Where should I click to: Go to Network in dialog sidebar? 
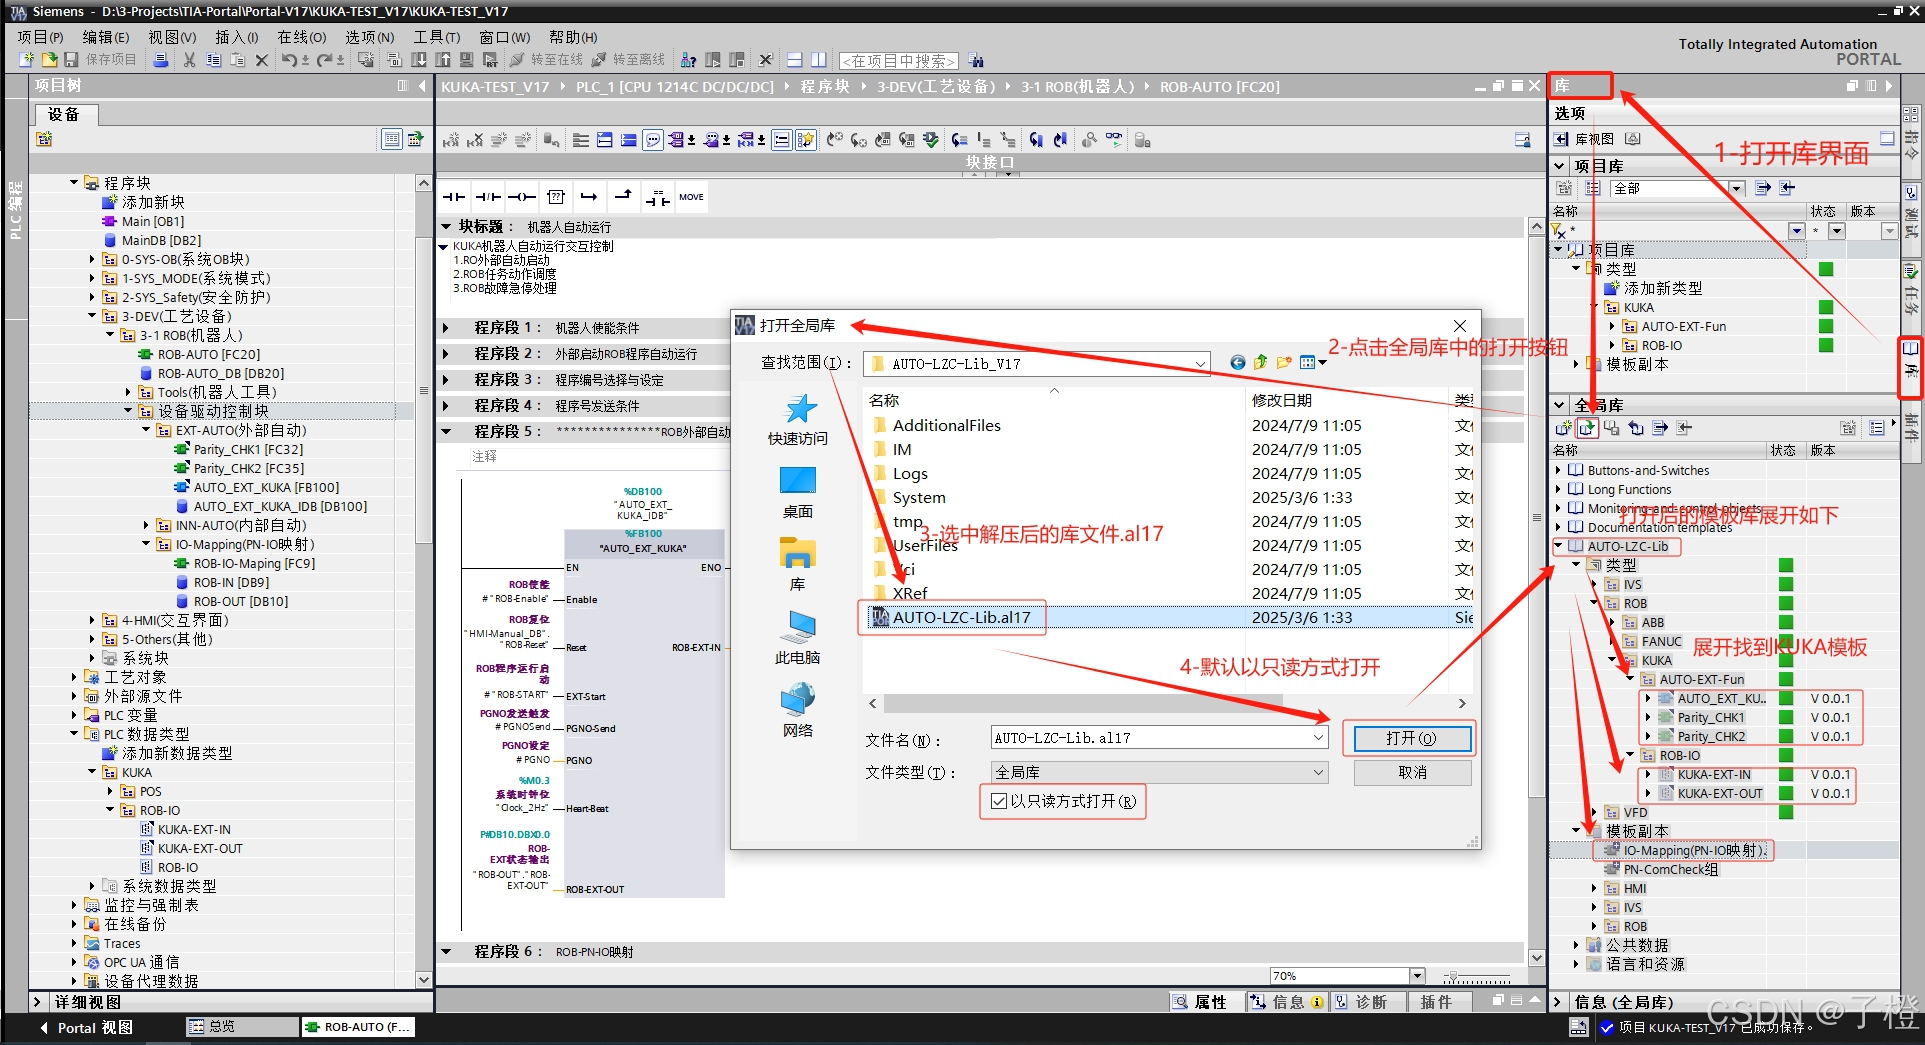[798, 712]
